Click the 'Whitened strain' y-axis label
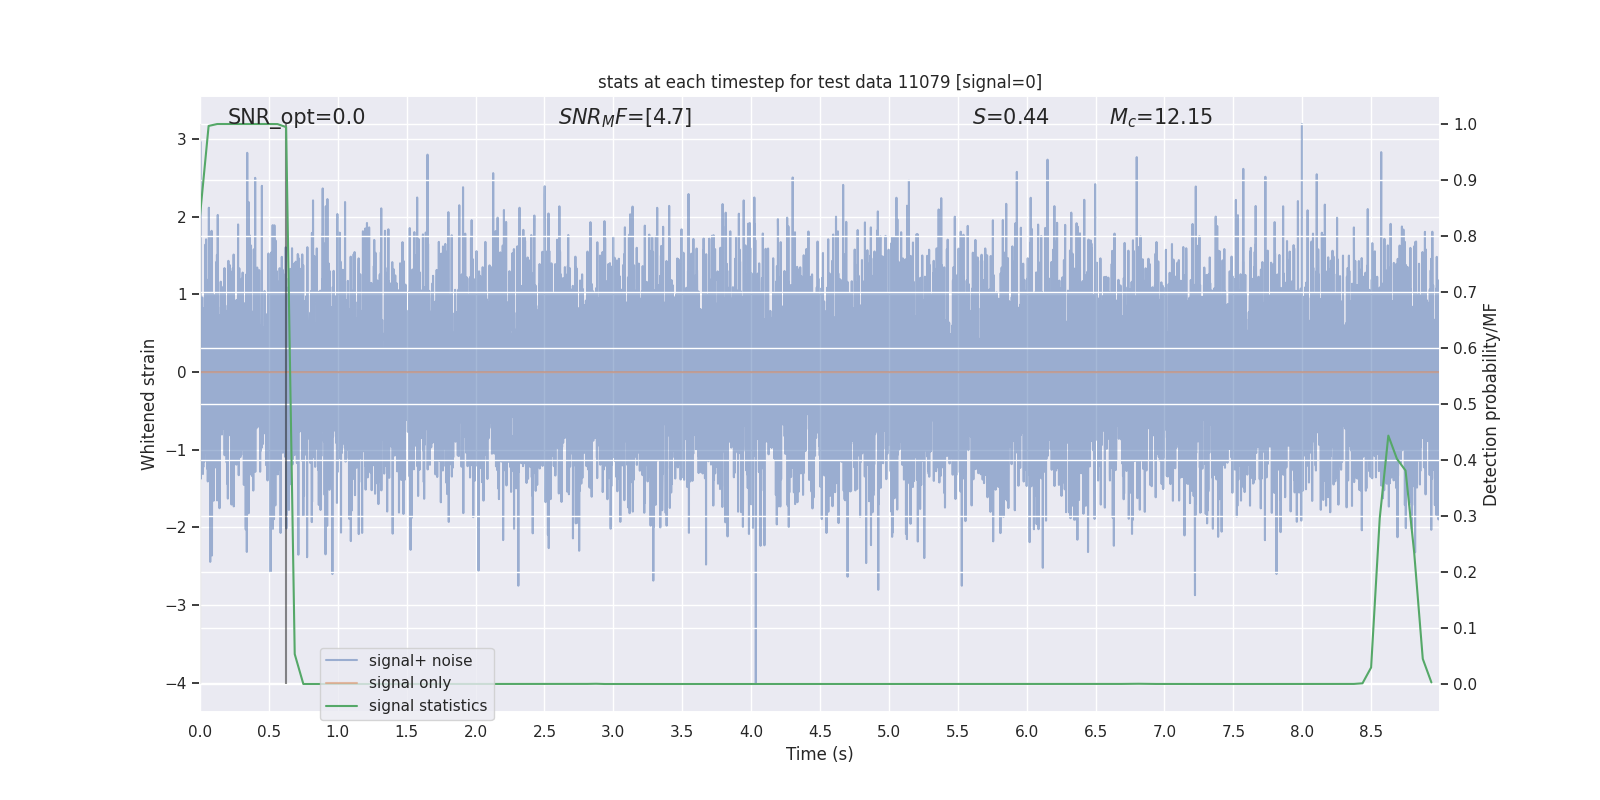This screenshot has width=1600, height=800. pyautogui.click(x=149, y=404)
